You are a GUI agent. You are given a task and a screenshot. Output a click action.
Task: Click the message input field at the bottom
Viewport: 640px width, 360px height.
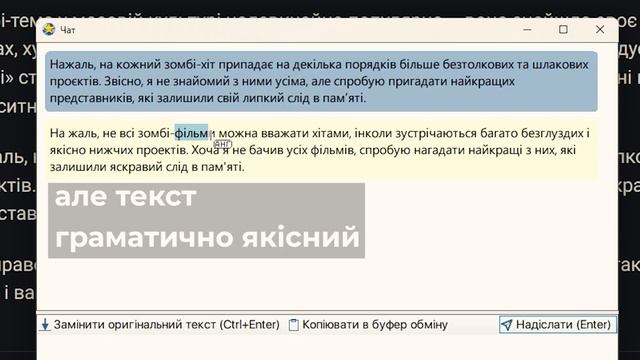coord(327,347)
